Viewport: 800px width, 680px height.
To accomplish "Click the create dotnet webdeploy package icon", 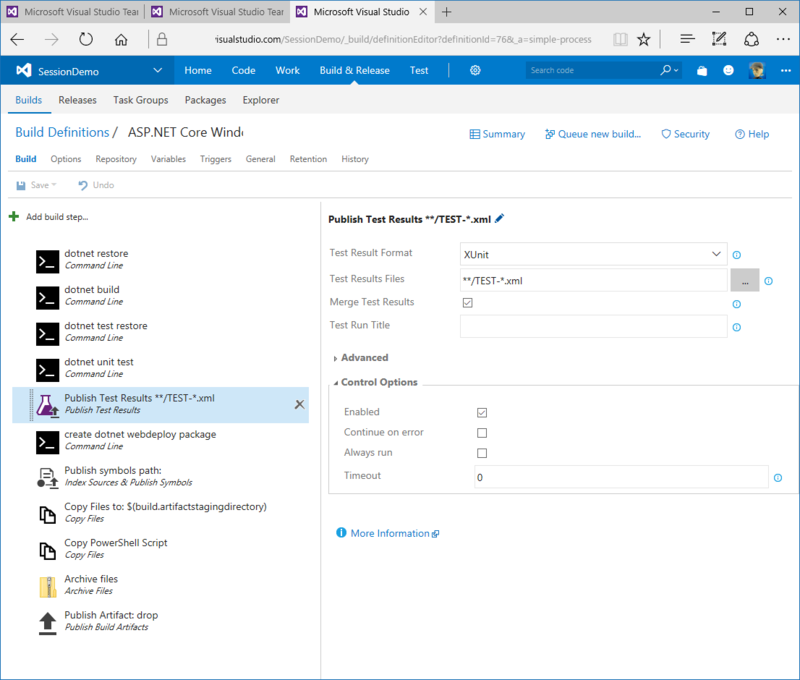I will [x=47, y=442].
